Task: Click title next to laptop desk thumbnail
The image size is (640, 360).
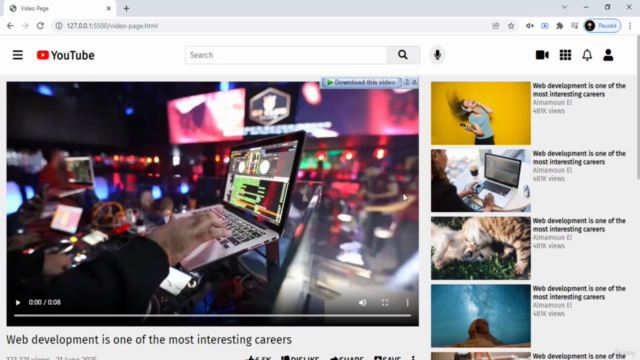Action: (x=579, y=158)
